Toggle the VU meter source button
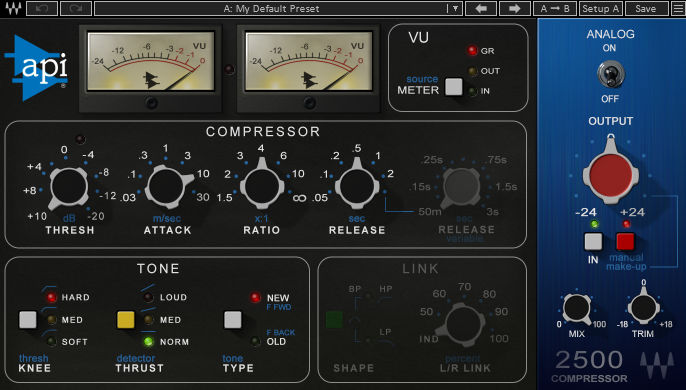This screenshot has width=686, height=390. click(454, 87)
